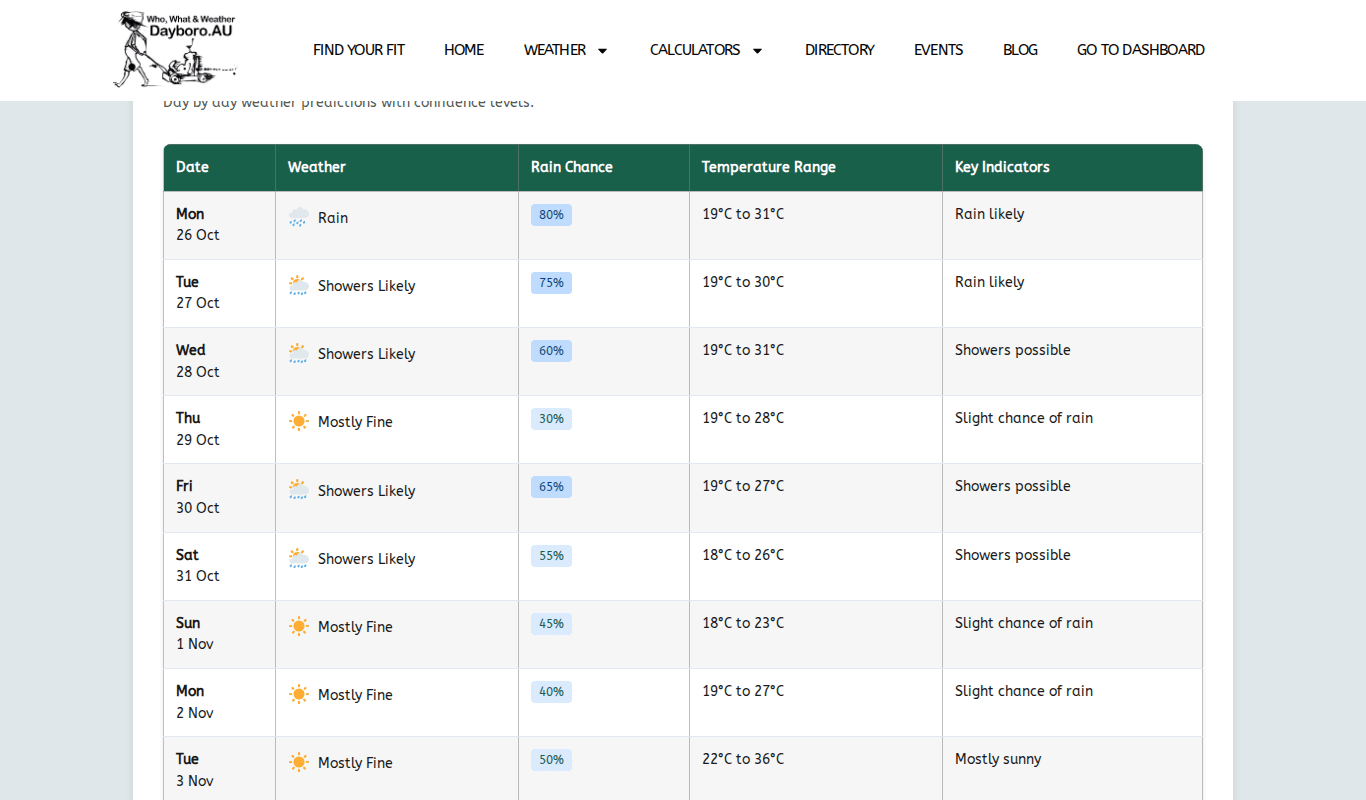1366x800 pixels.
Task: Open the Directory menu item
Action: (840, 50)
